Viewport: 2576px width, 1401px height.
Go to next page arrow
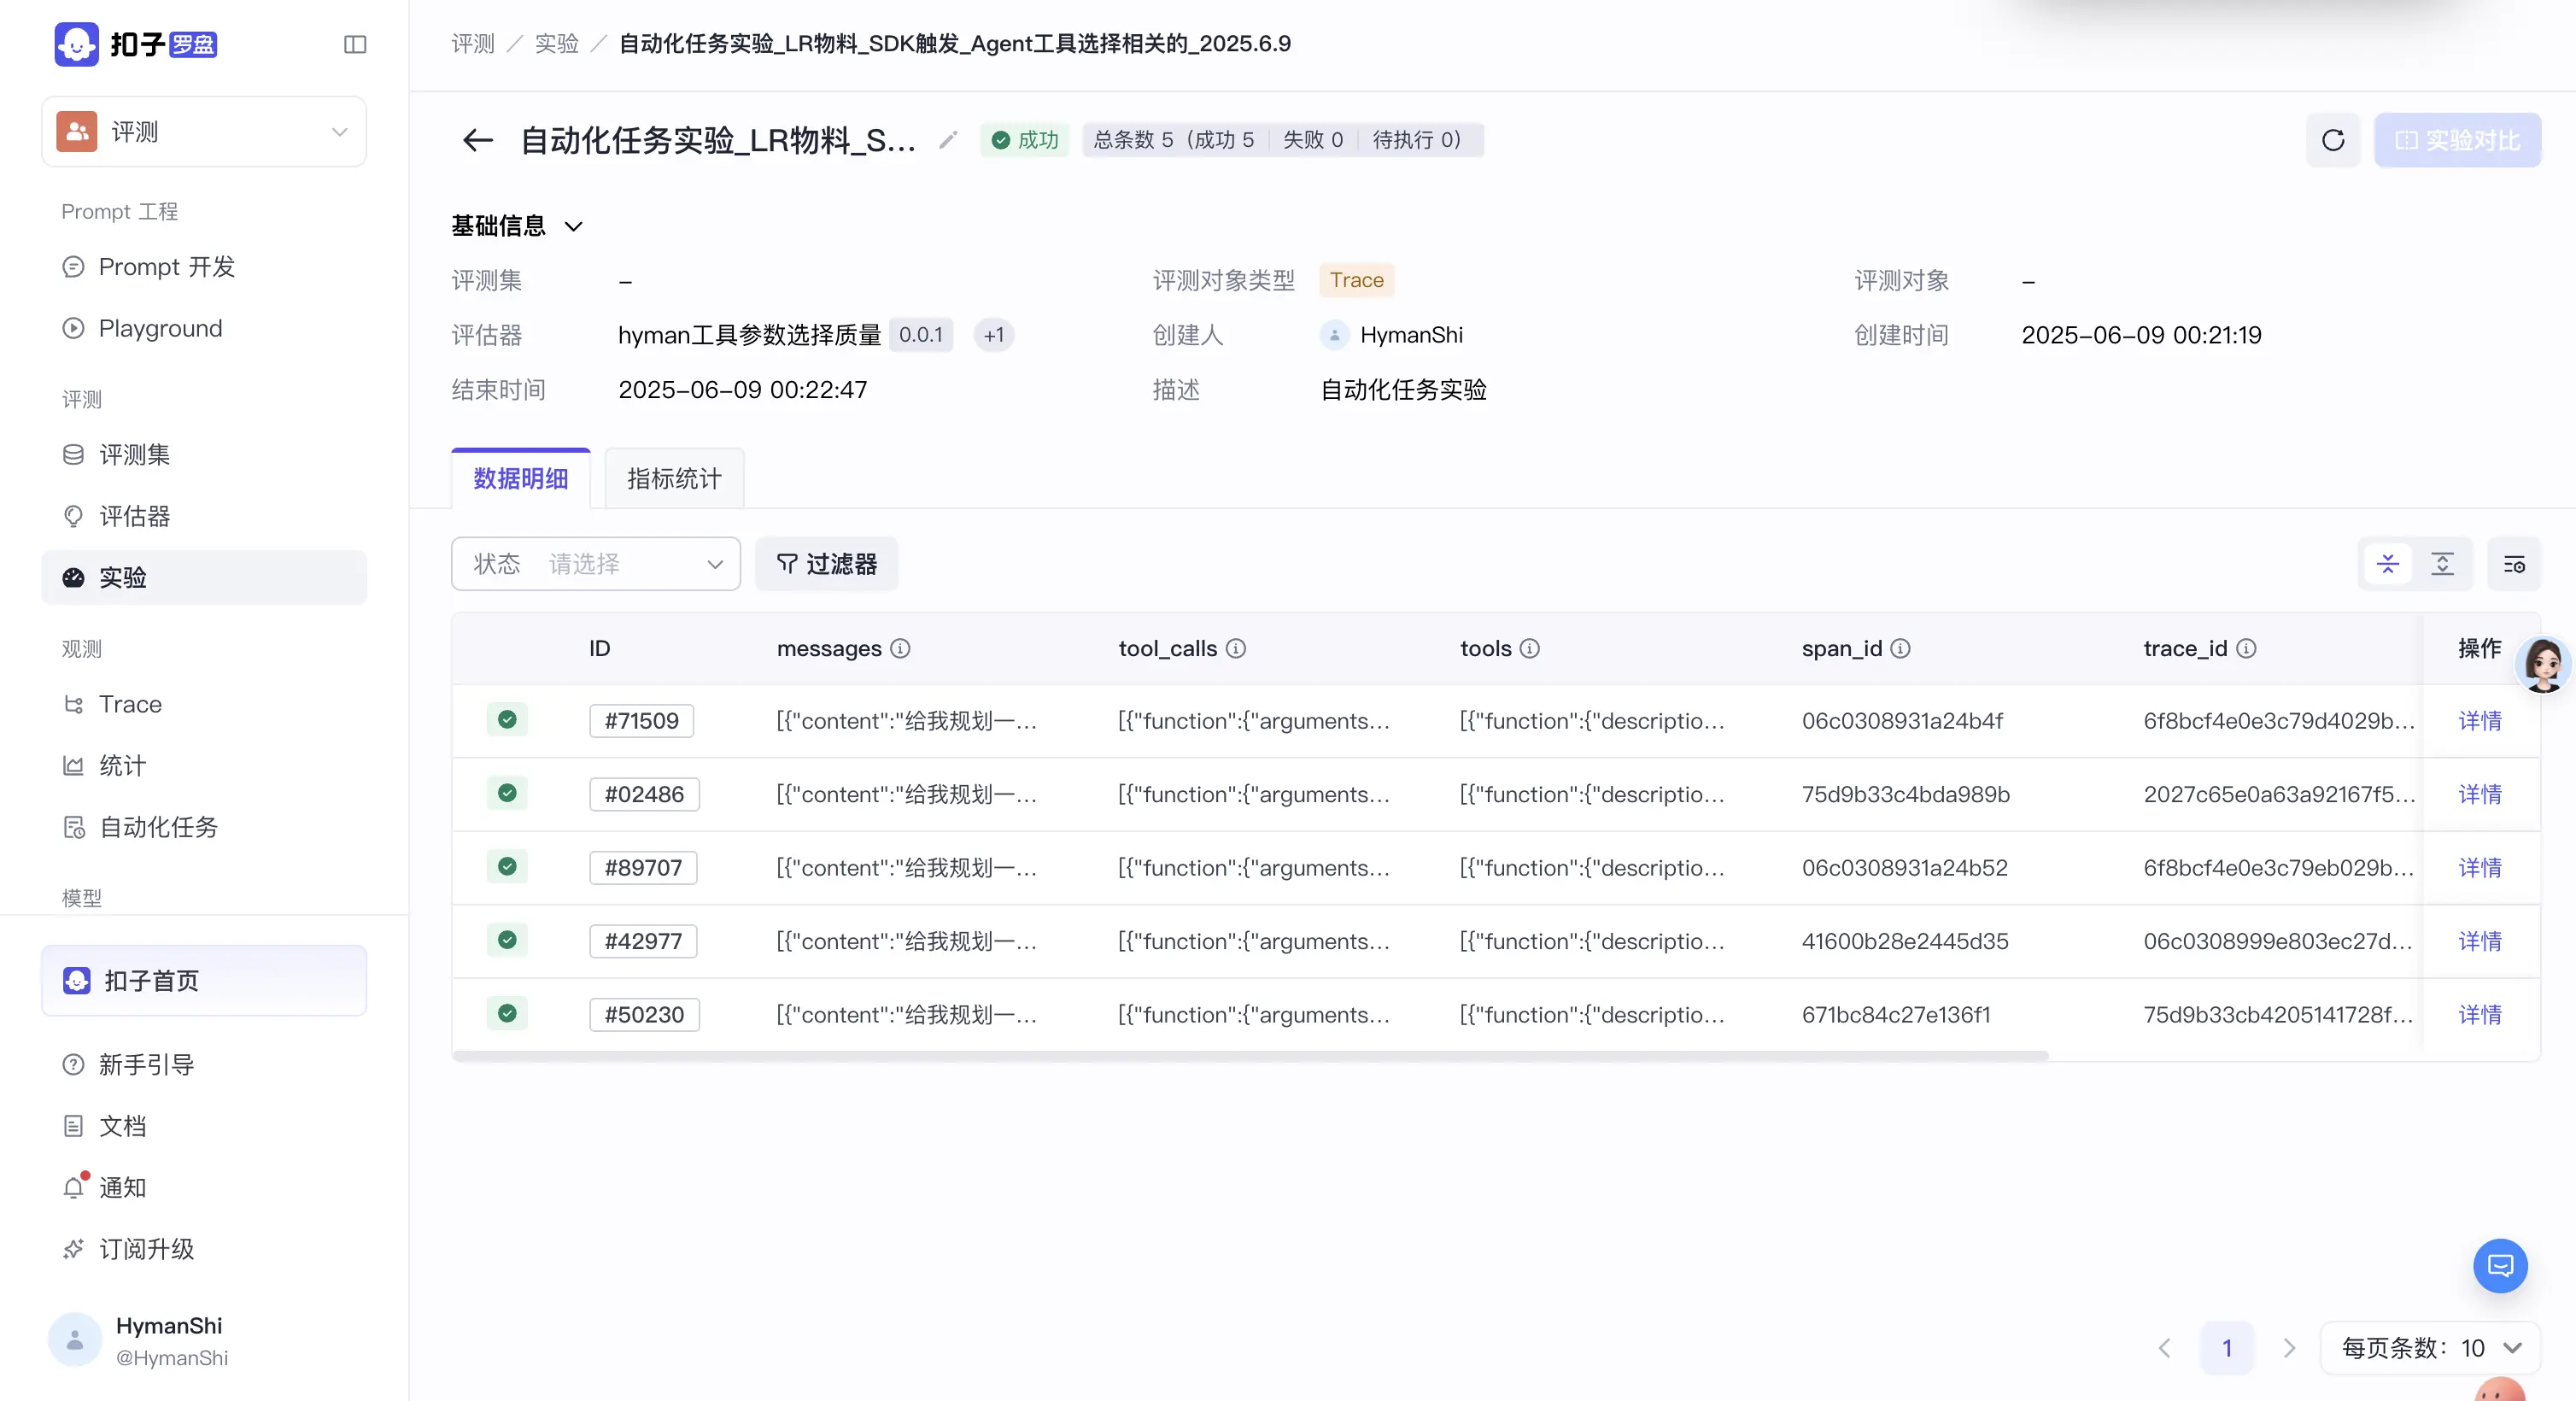pyautogui.click(x=2289, y=1348)
